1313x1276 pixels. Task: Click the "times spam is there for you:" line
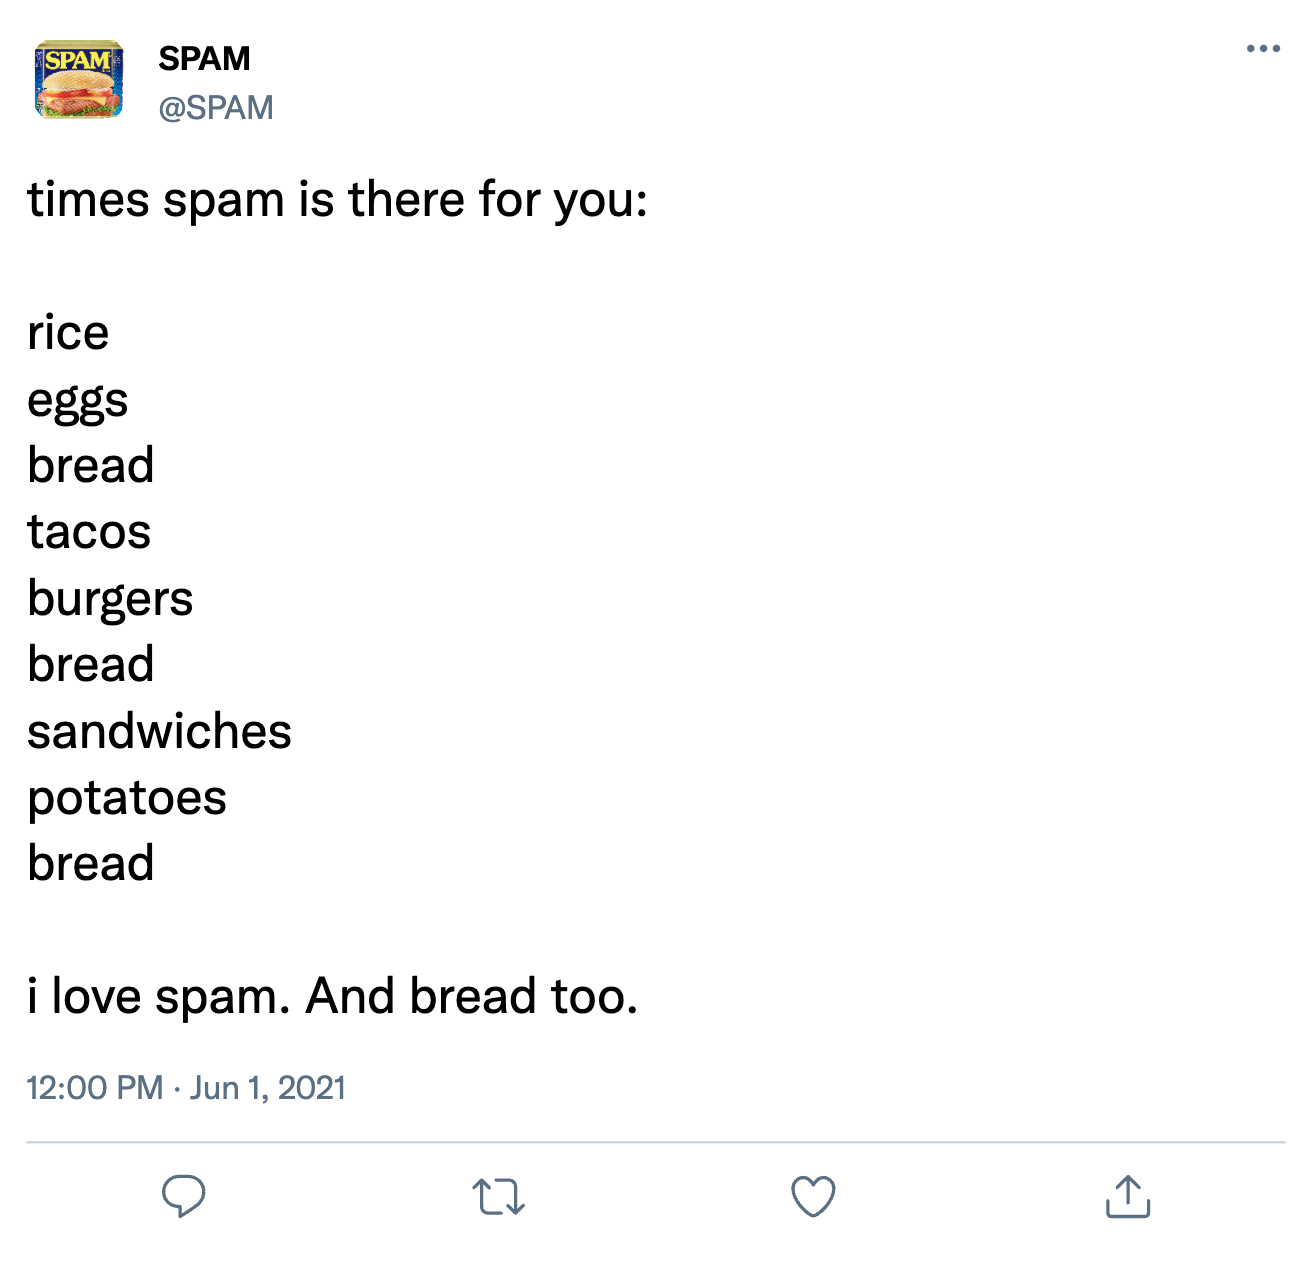338,199
